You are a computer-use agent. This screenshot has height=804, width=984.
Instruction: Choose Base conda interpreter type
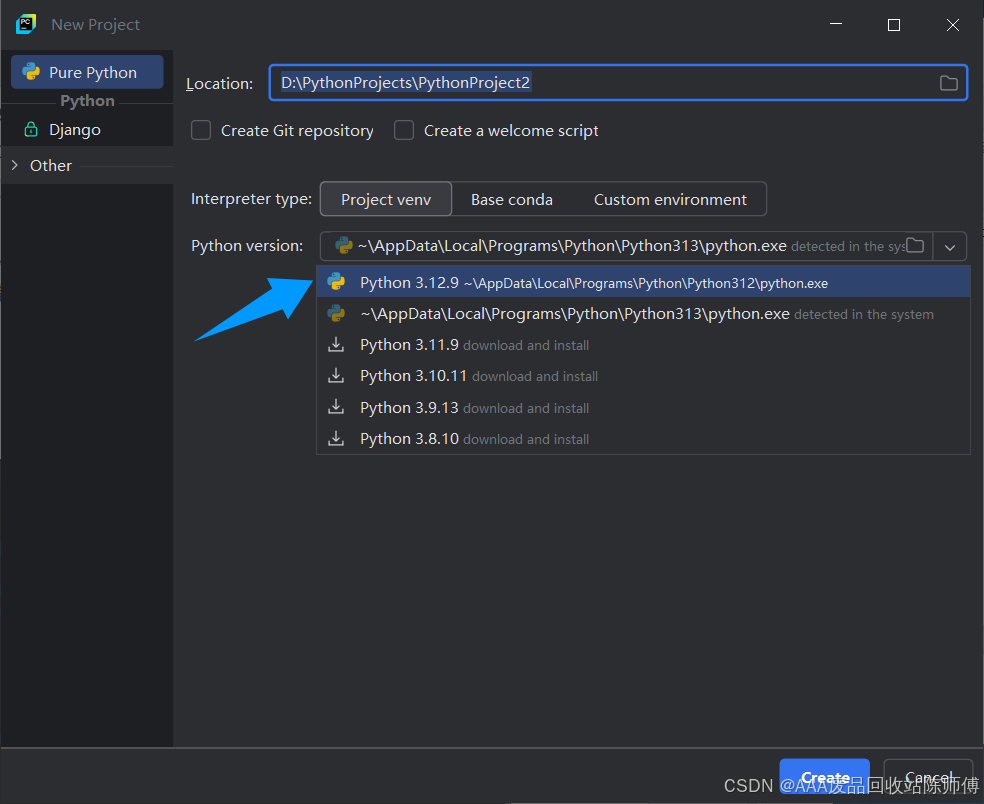point(511,200)
